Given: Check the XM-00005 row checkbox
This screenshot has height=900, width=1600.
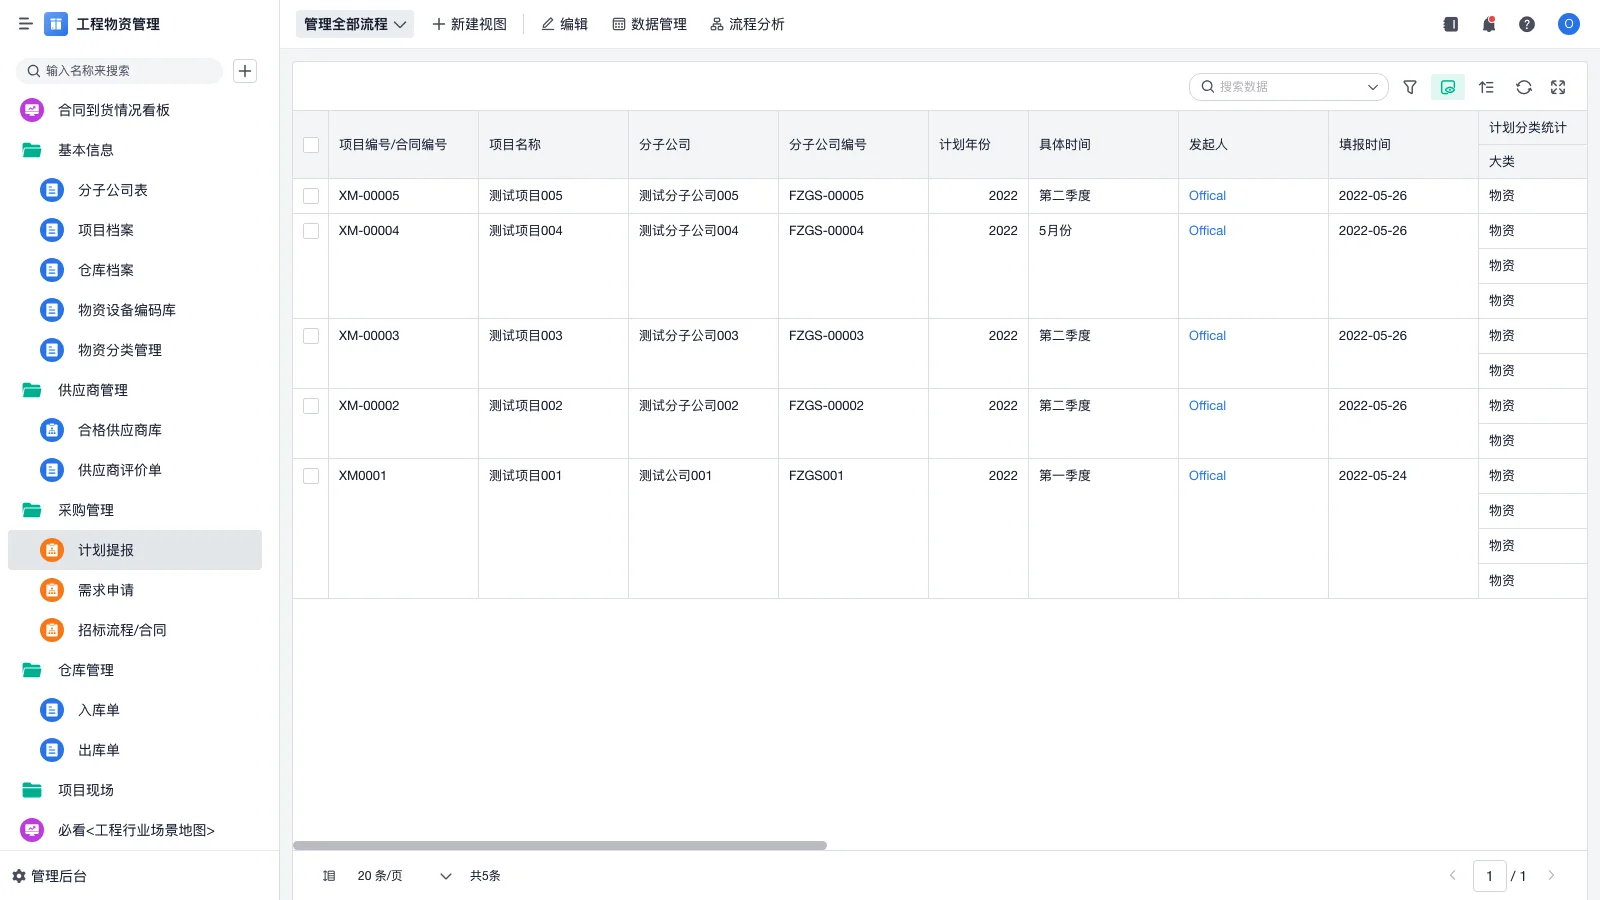Looking at the screenshot, I should [x=311, y=196].
